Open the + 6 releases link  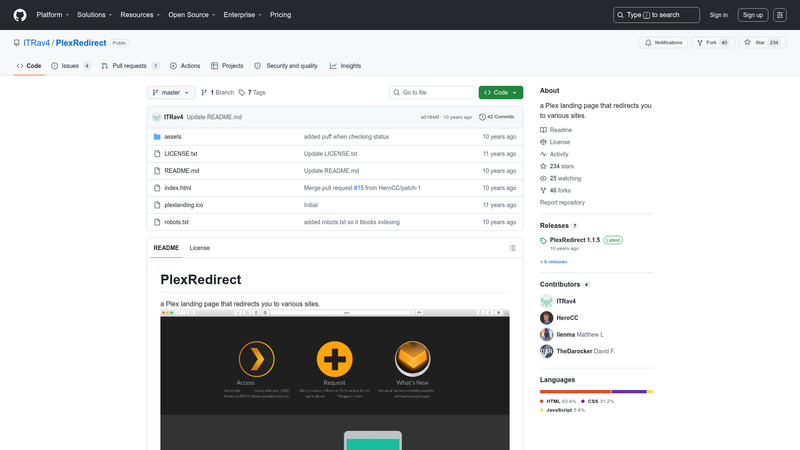[554, 262]
